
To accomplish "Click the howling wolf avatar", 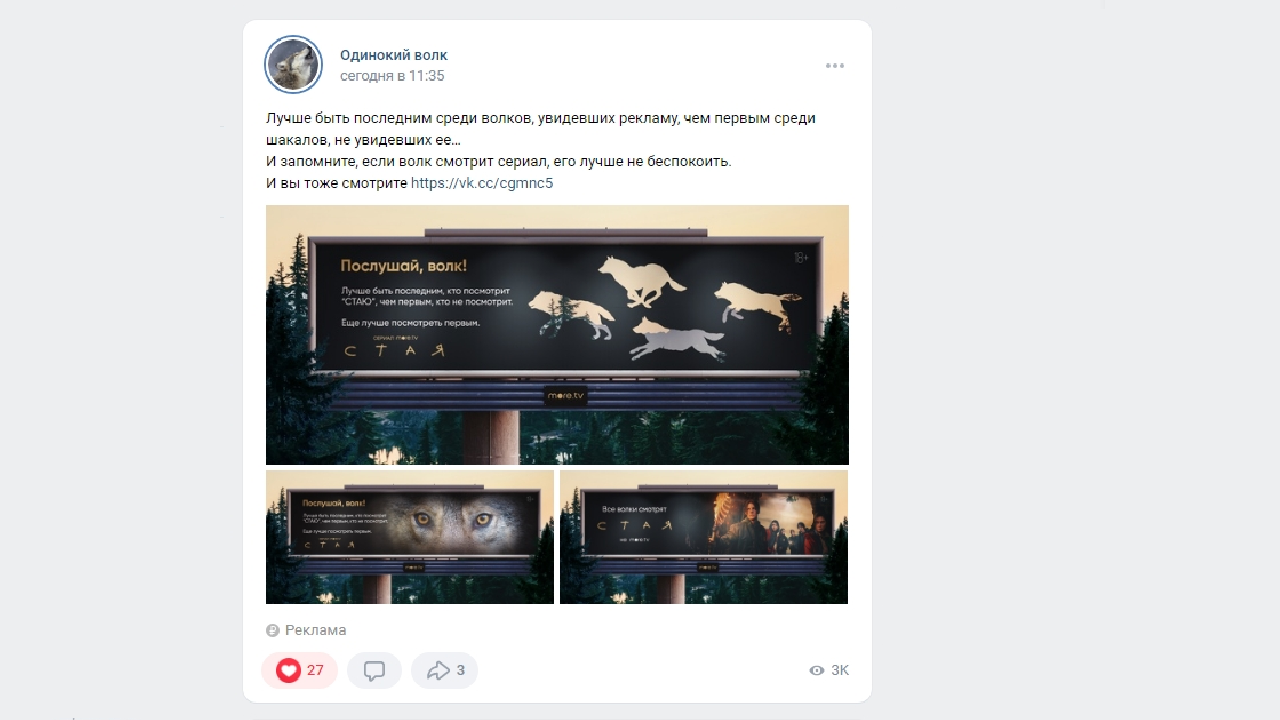I will [293, 65].
